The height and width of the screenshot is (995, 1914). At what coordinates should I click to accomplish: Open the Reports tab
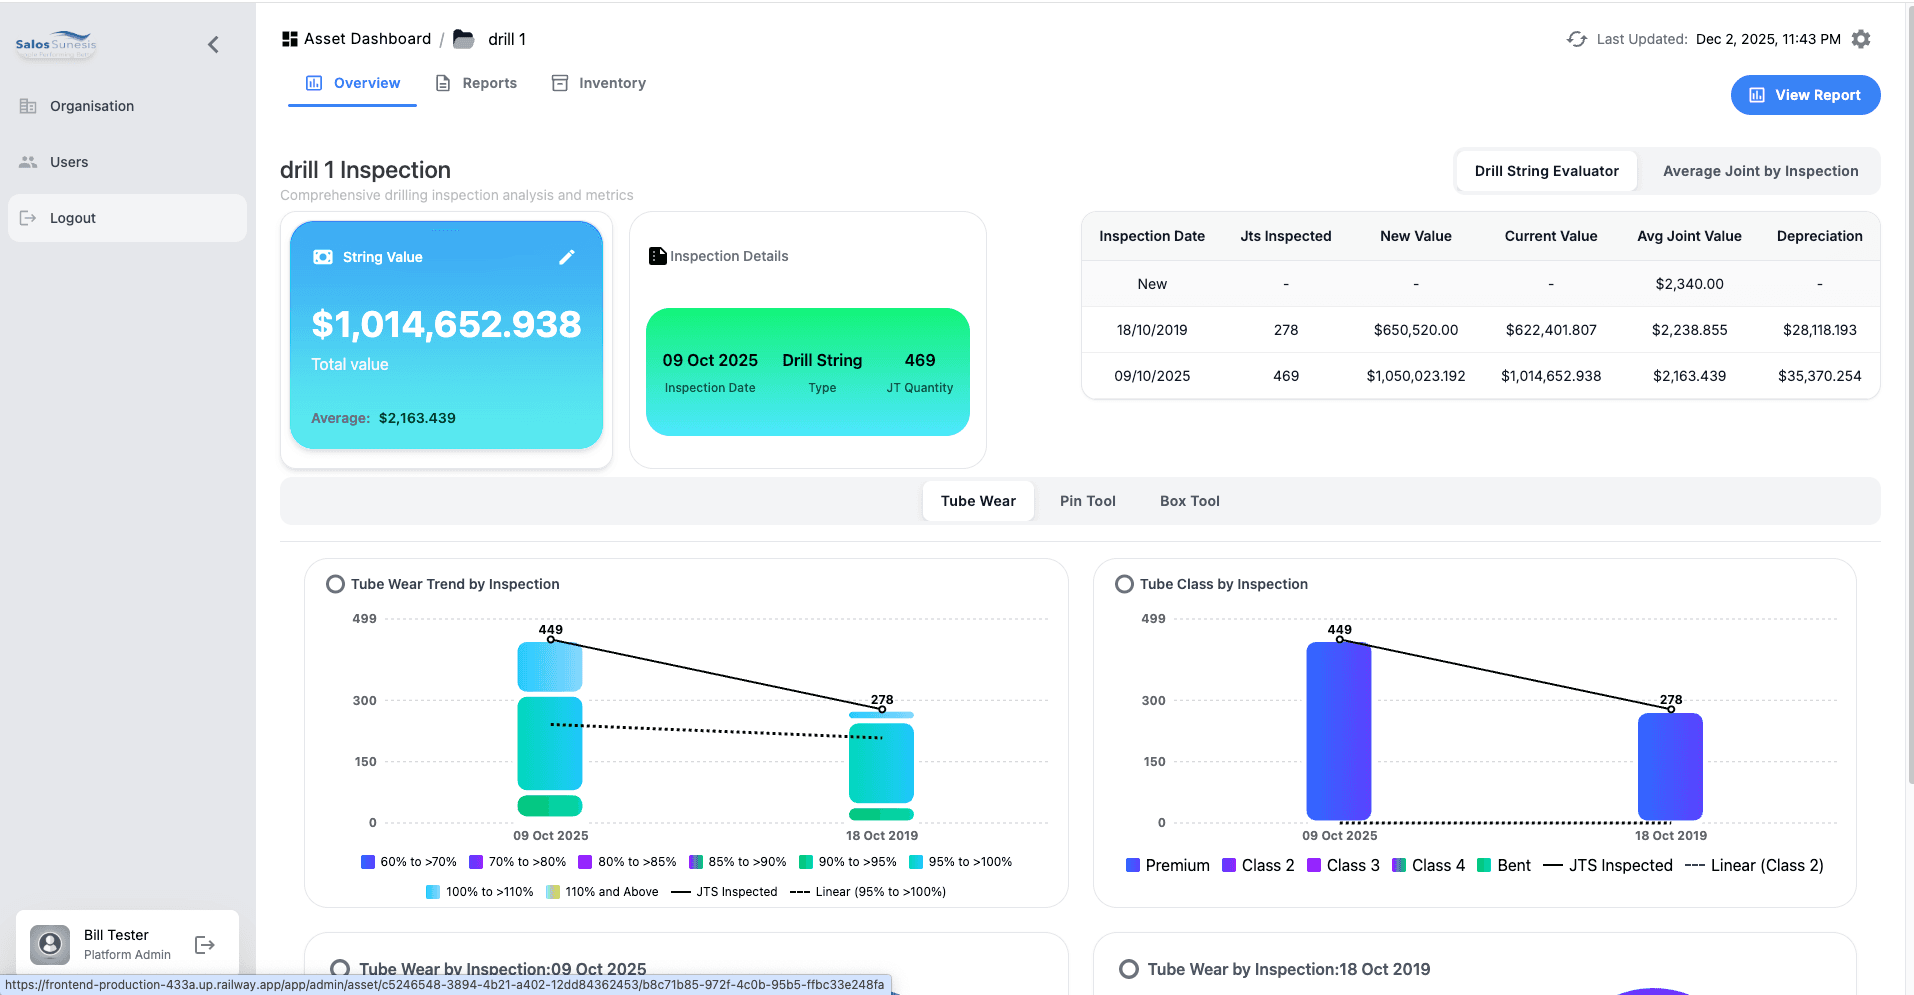point(476,83)
